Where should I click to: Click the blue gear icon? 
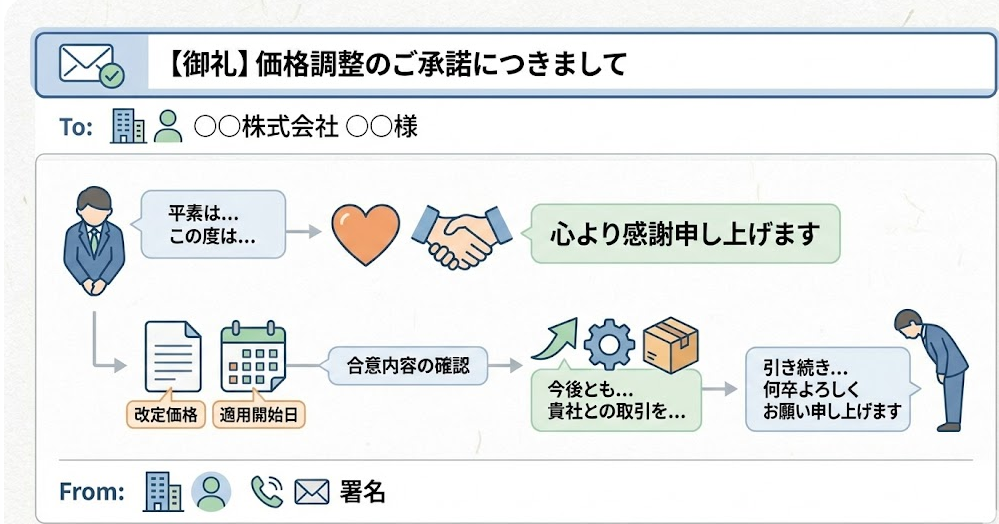[x=608, y=344]
